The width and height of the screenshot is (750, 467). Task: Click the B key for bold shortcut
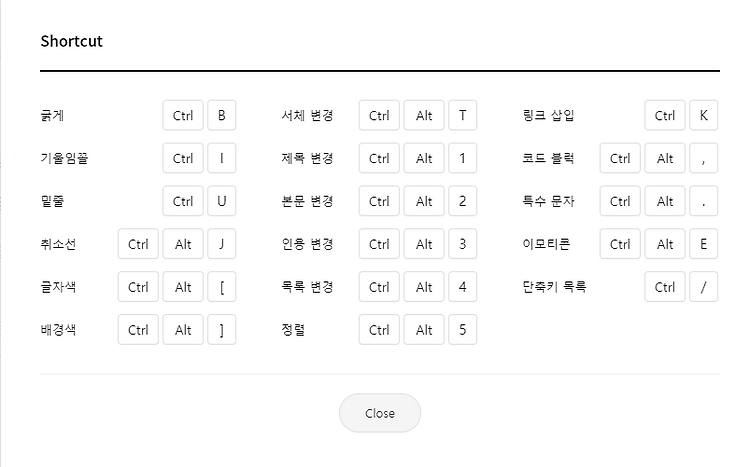(x=221, y=115)
